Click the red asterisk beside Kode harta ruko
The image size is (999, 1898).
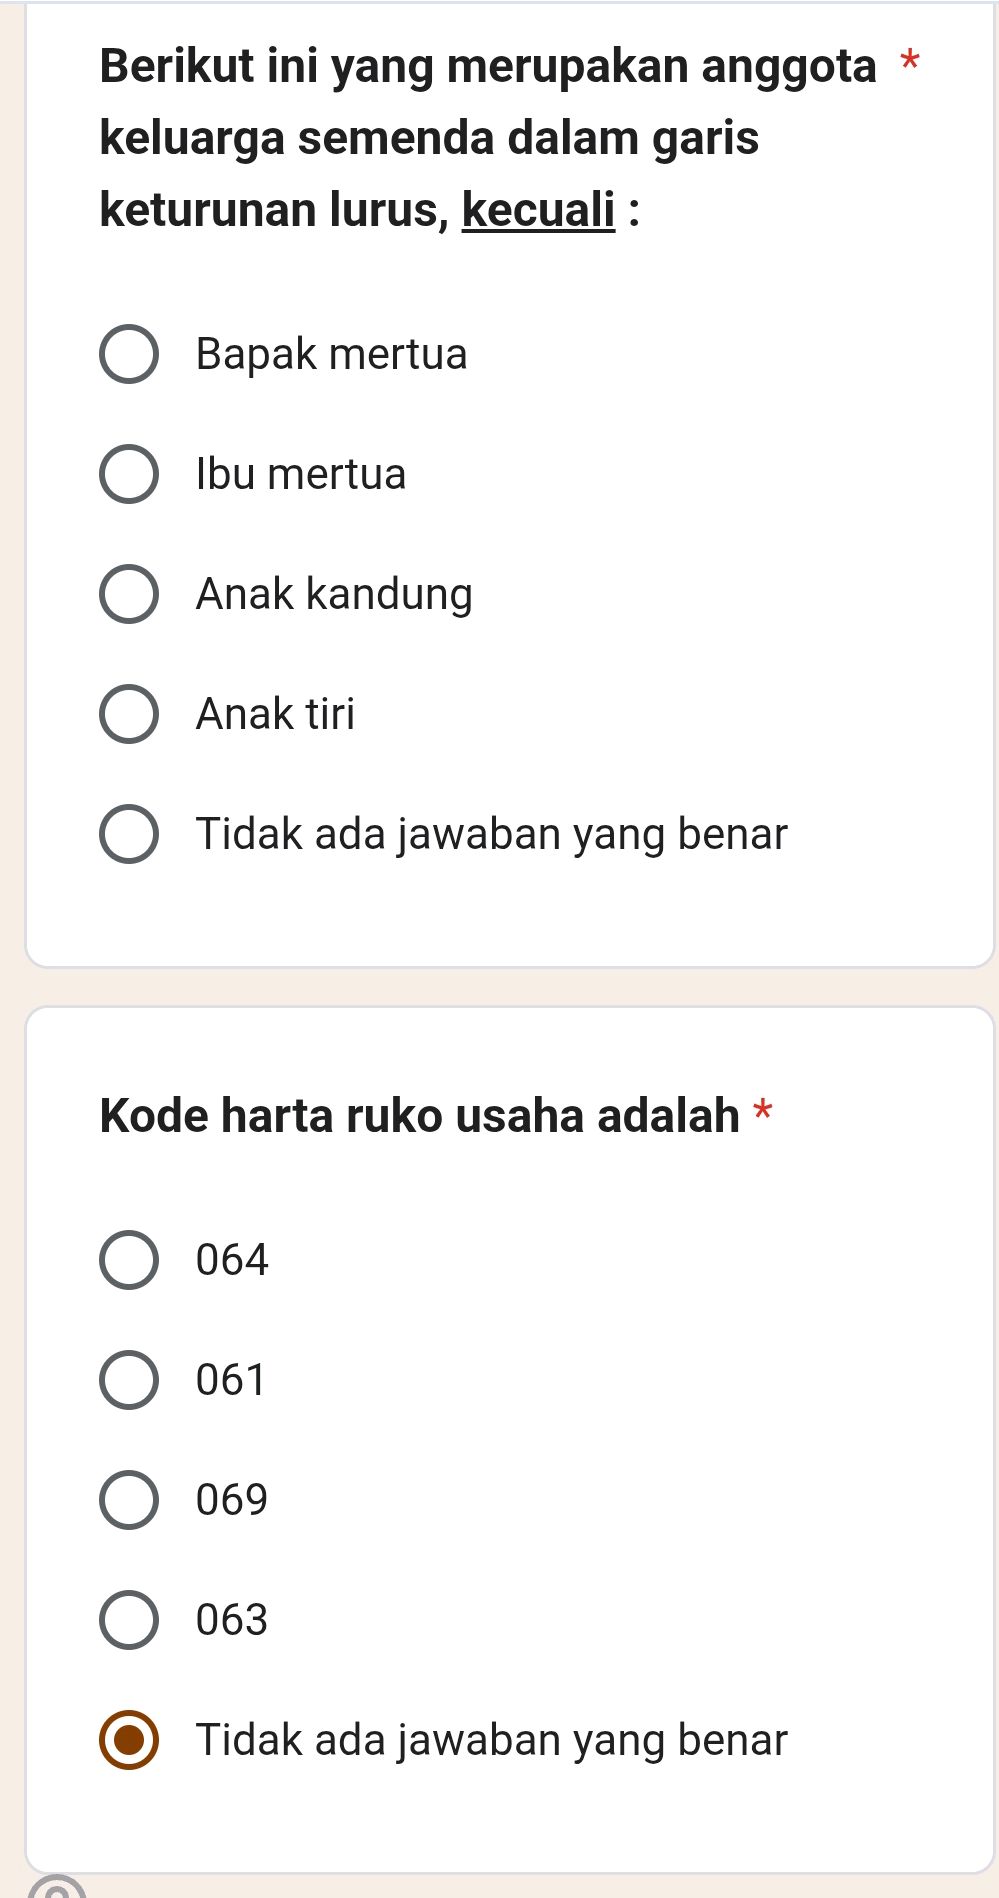[764, 1108]
